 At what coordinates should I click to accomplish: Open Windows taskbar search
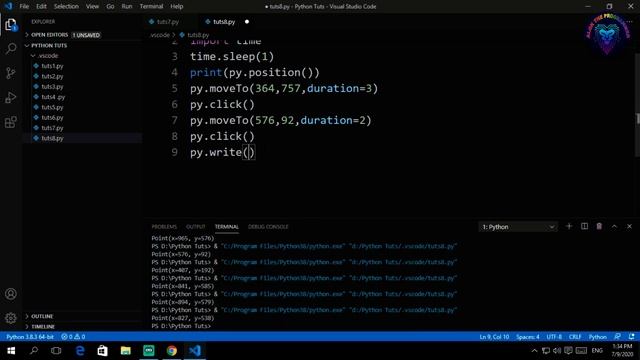34,351
